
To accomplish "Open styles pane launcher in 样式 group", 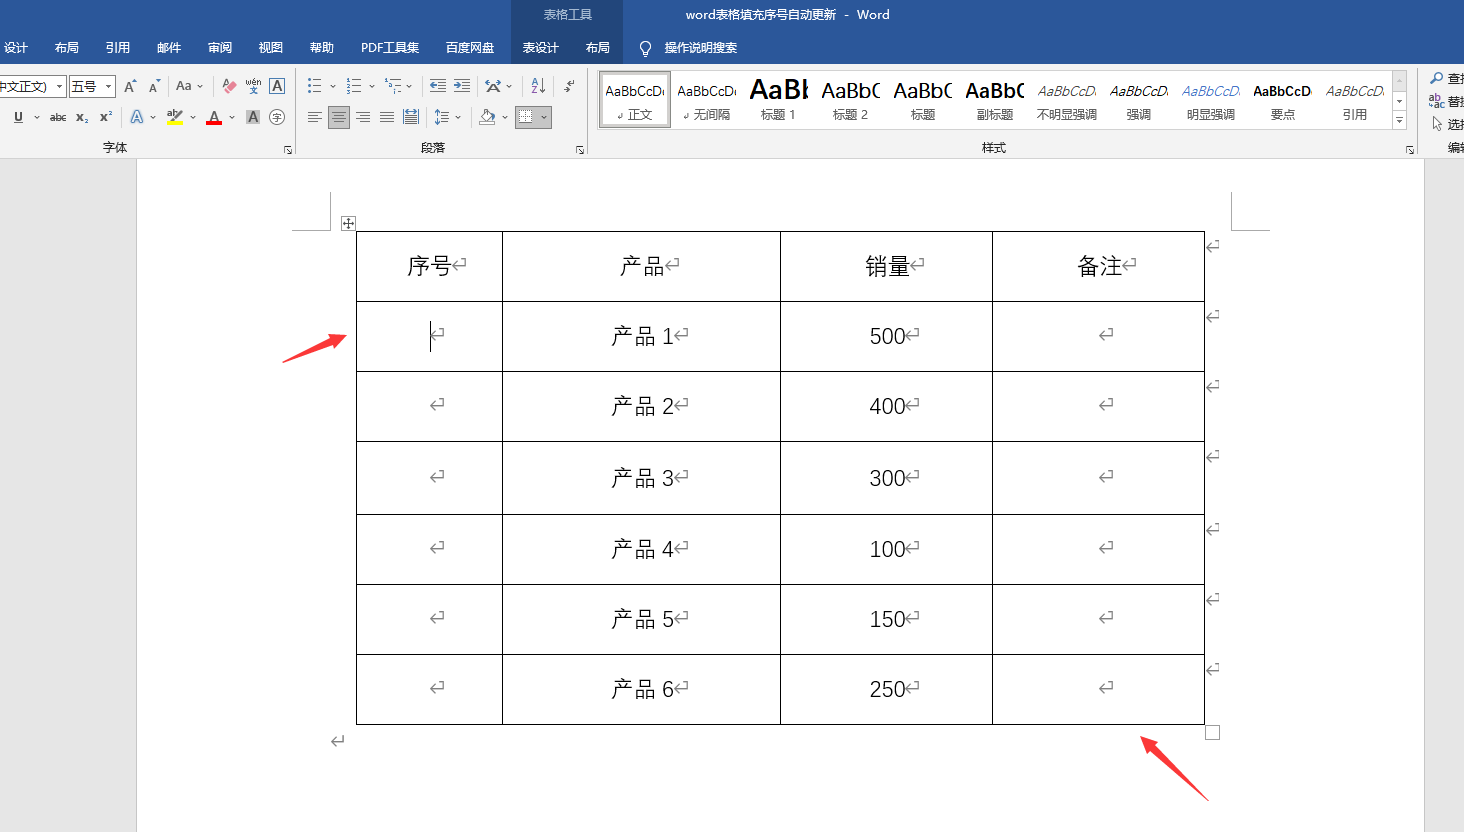I will click(x=1410, y=150).
